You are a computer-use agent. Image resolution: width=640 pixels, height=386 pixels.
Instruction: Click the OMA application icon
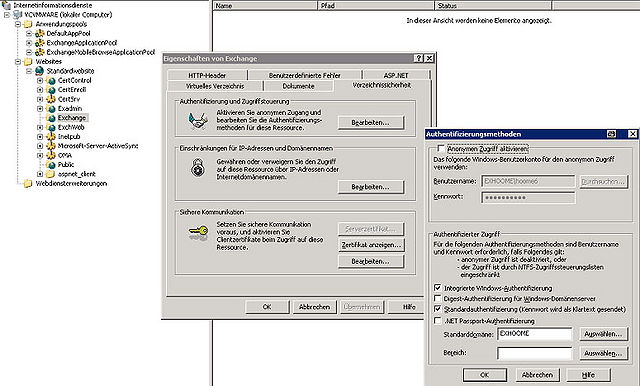(51, 155)
